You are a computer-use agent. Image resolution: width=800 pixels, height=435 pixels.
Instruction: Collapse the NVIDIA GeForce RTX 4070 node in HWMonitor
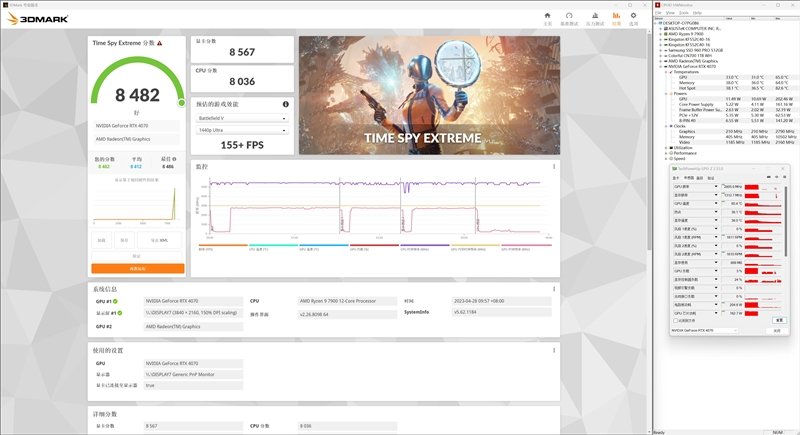pos(661,66)
